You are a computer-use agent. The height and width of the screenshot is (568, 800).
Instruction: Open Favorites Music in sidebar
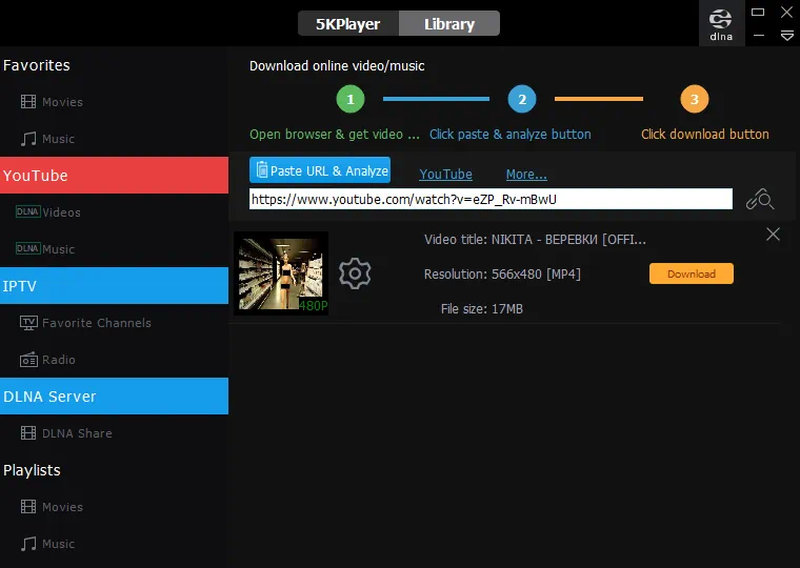pos(48,139)
